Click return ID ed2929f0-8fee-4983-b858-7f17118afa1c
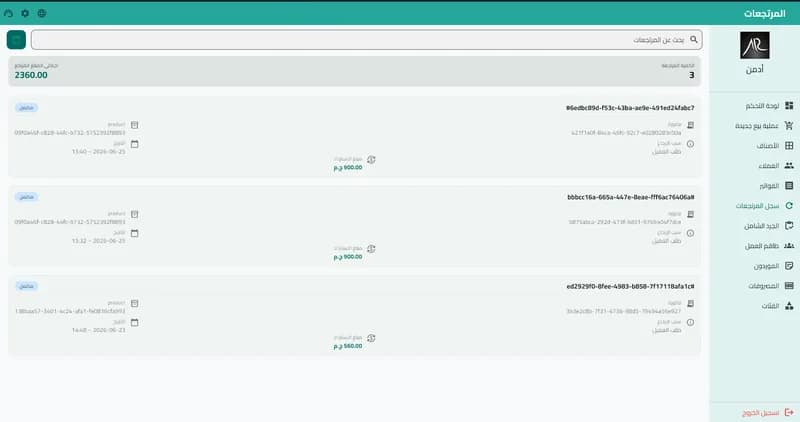Screen dimensions: 800x422 click(x=630, y=286)
